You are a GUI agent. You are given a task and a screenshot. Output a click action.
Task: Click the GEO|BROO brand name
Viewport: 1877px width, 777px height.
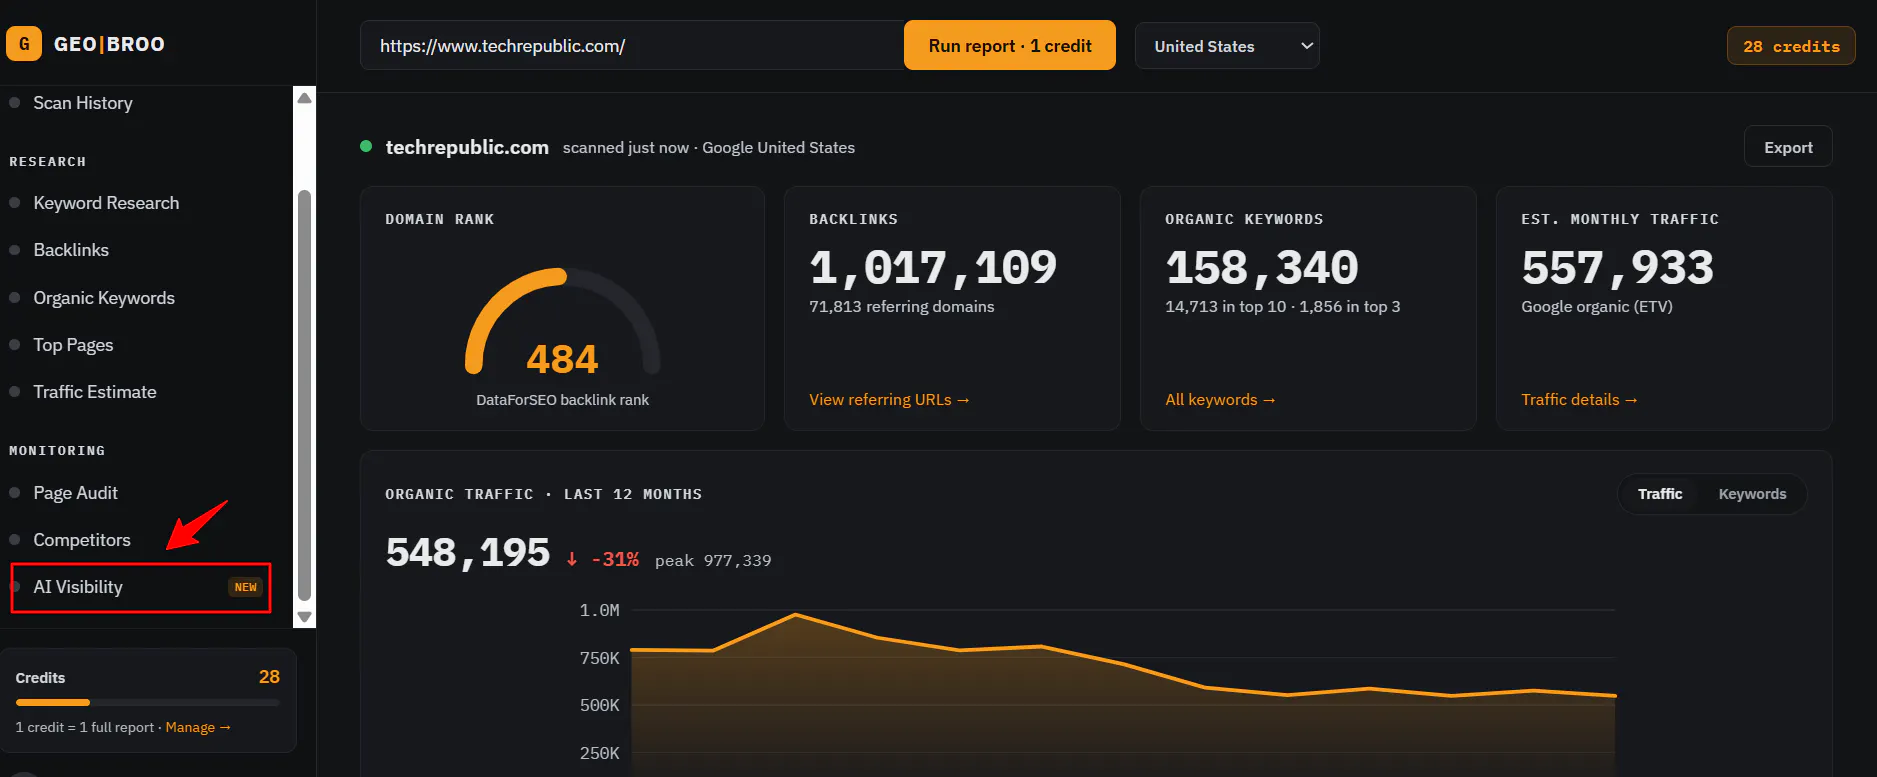109,44
